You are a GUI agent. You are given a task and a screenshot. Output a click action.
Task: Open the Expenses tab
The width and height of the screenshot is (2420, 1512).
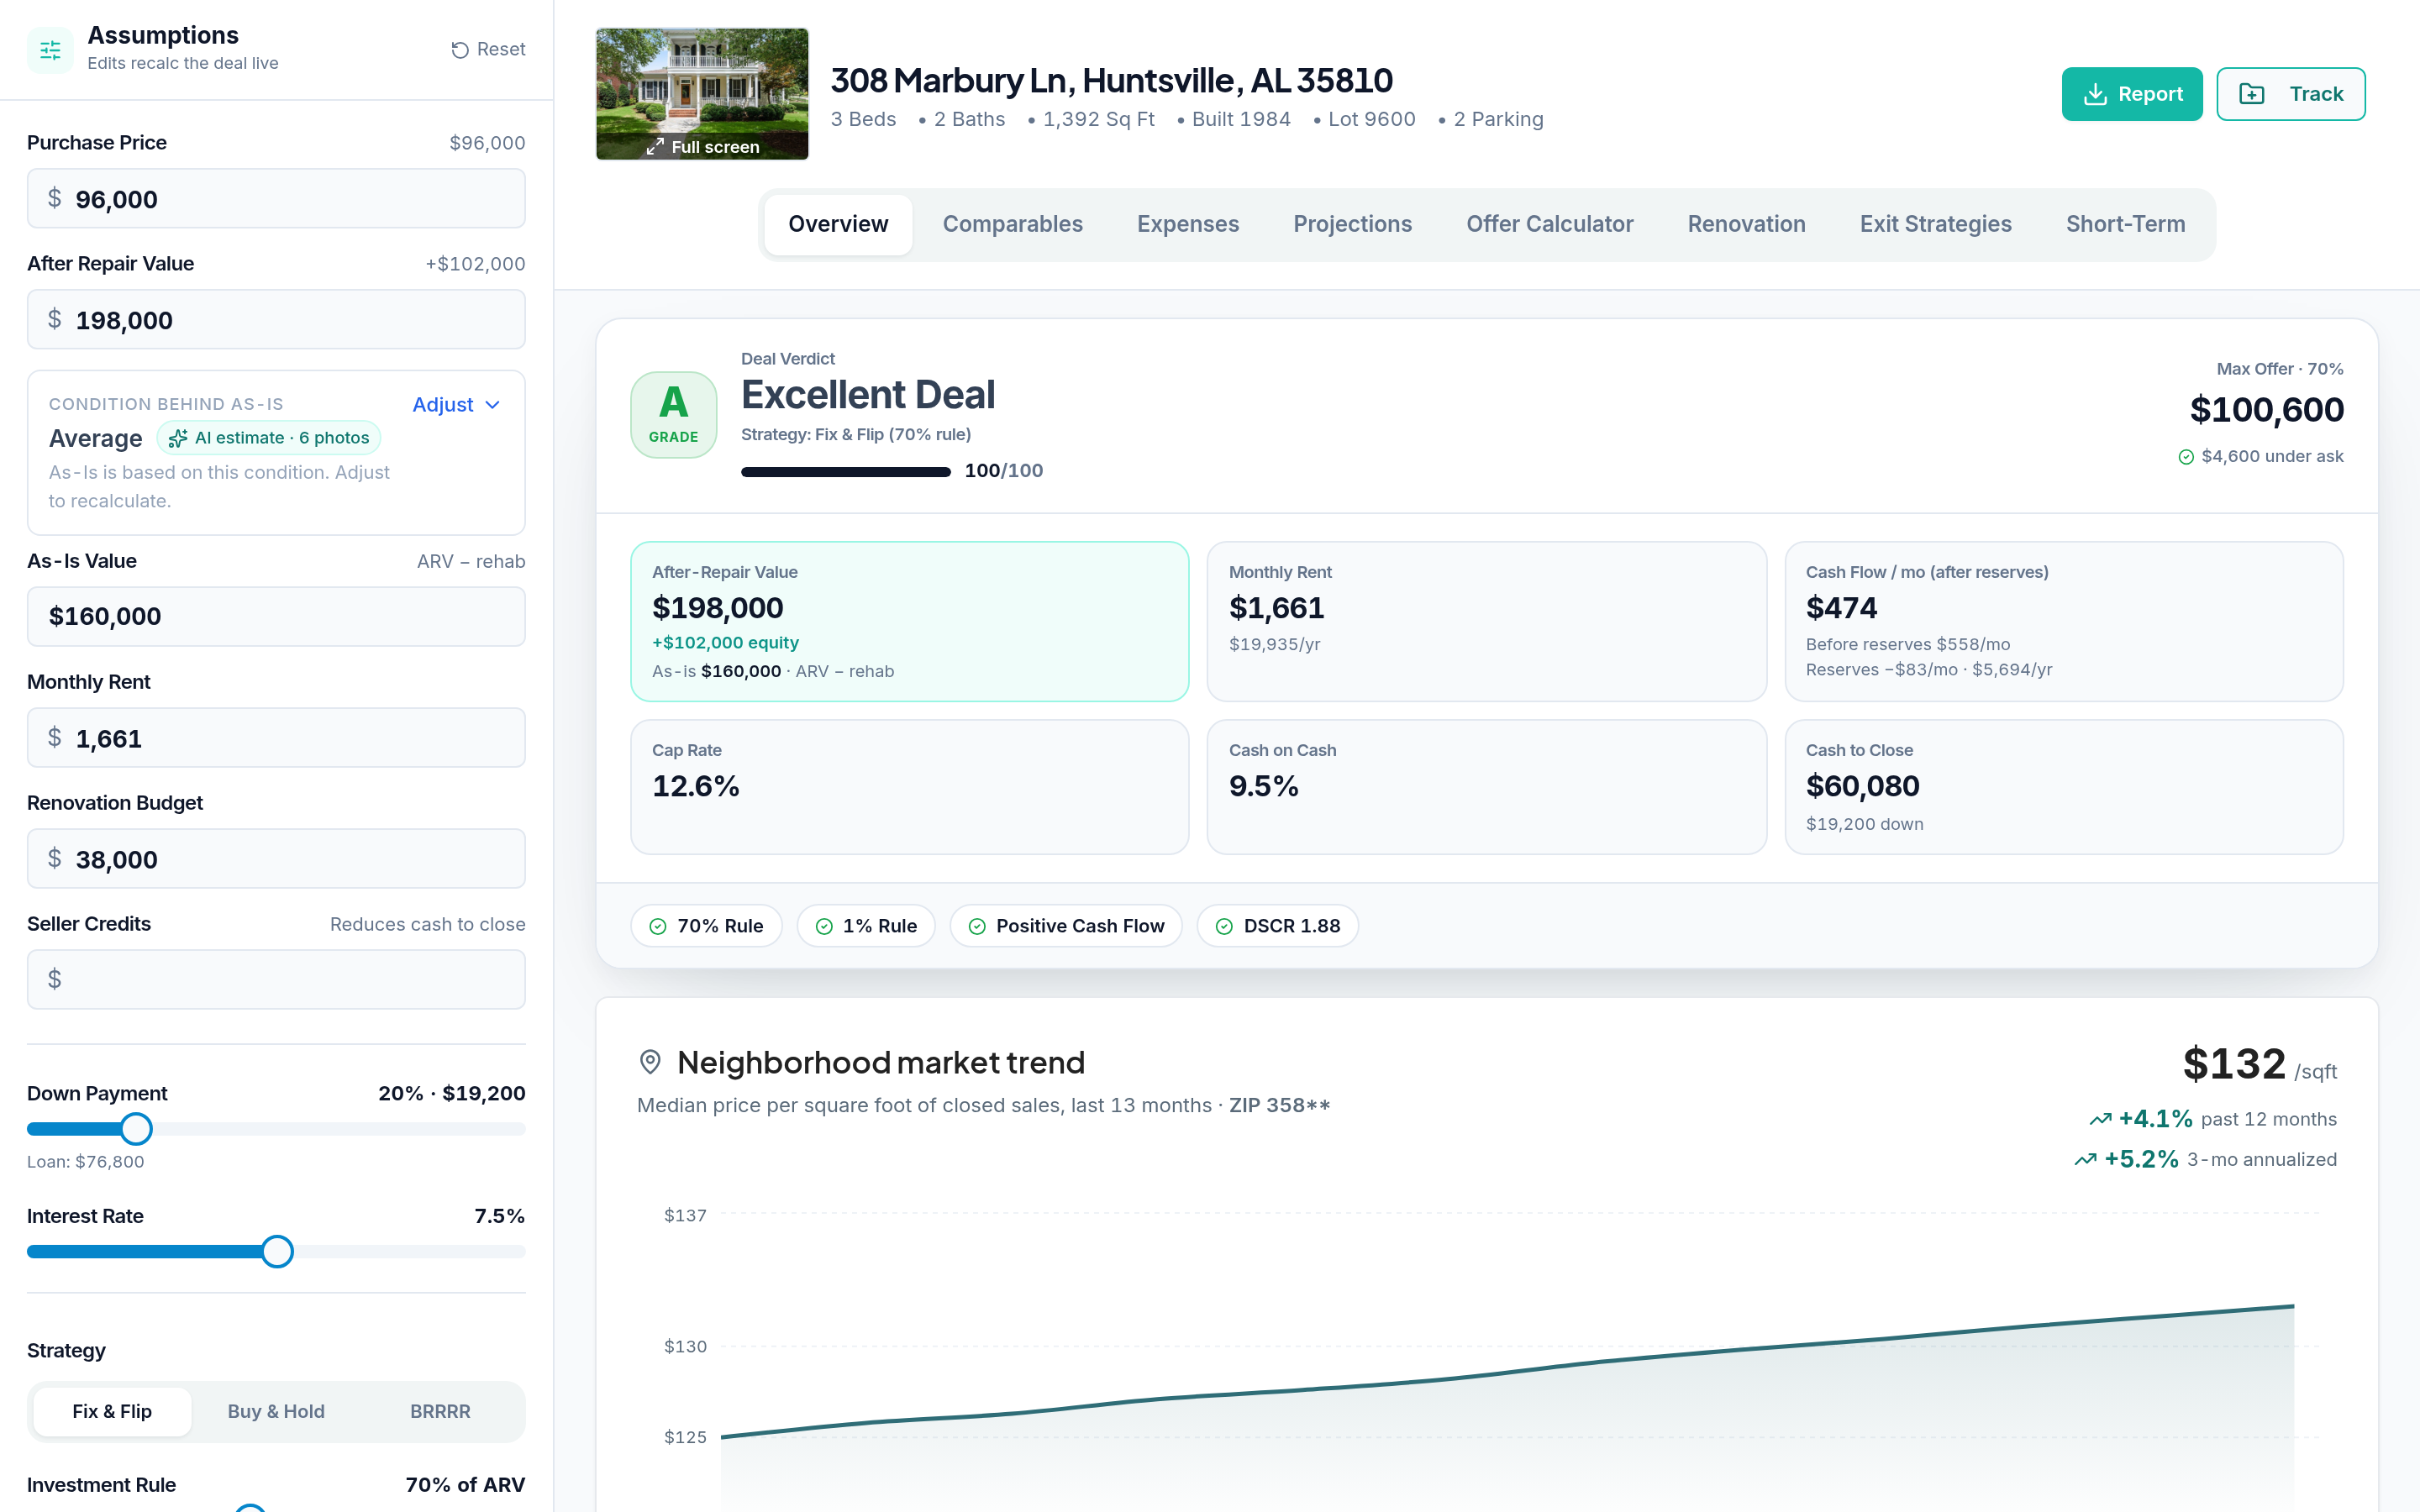point(1188,224)
